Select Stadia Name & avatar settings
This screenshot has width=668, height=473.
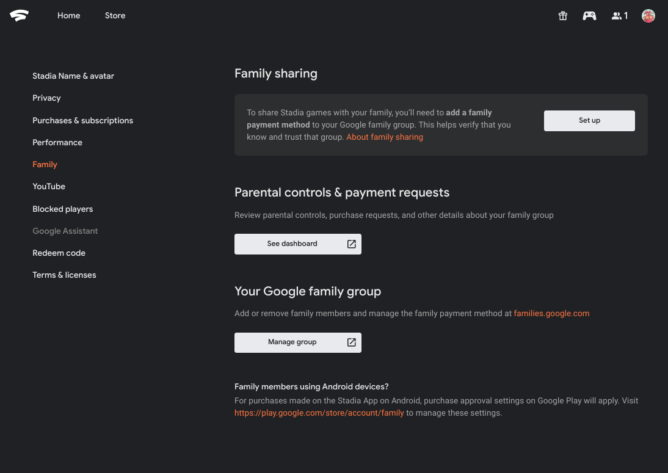72,76
